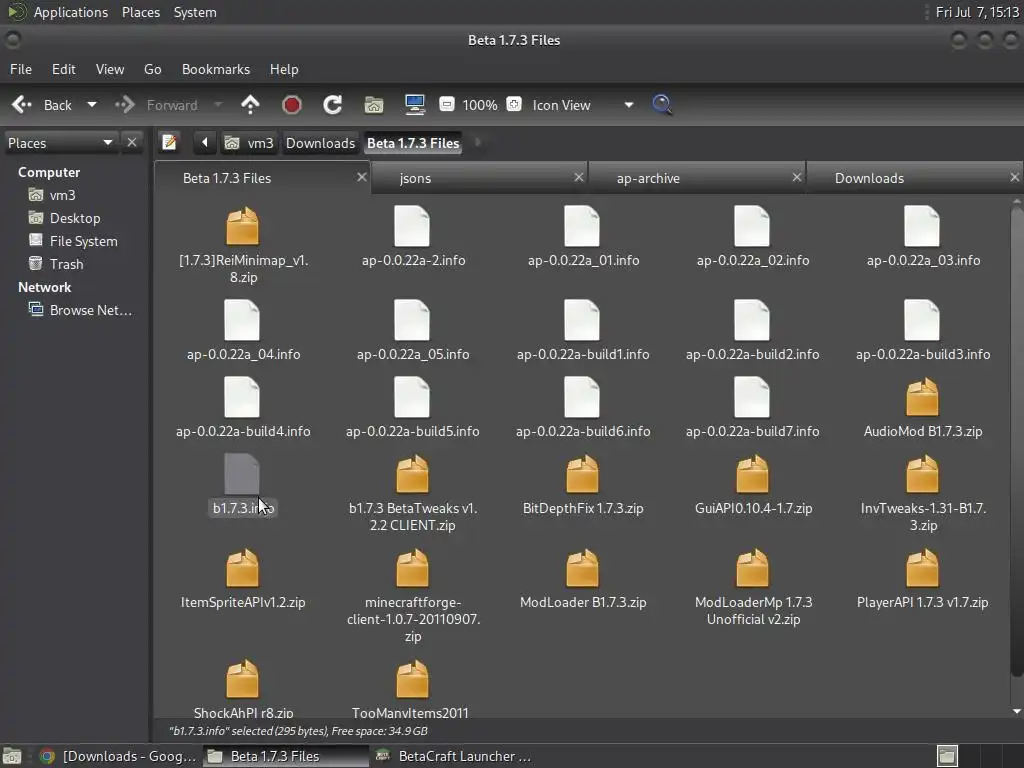Select the ItemSpriteAPIv1.2.zip archive

pos(243,579)
